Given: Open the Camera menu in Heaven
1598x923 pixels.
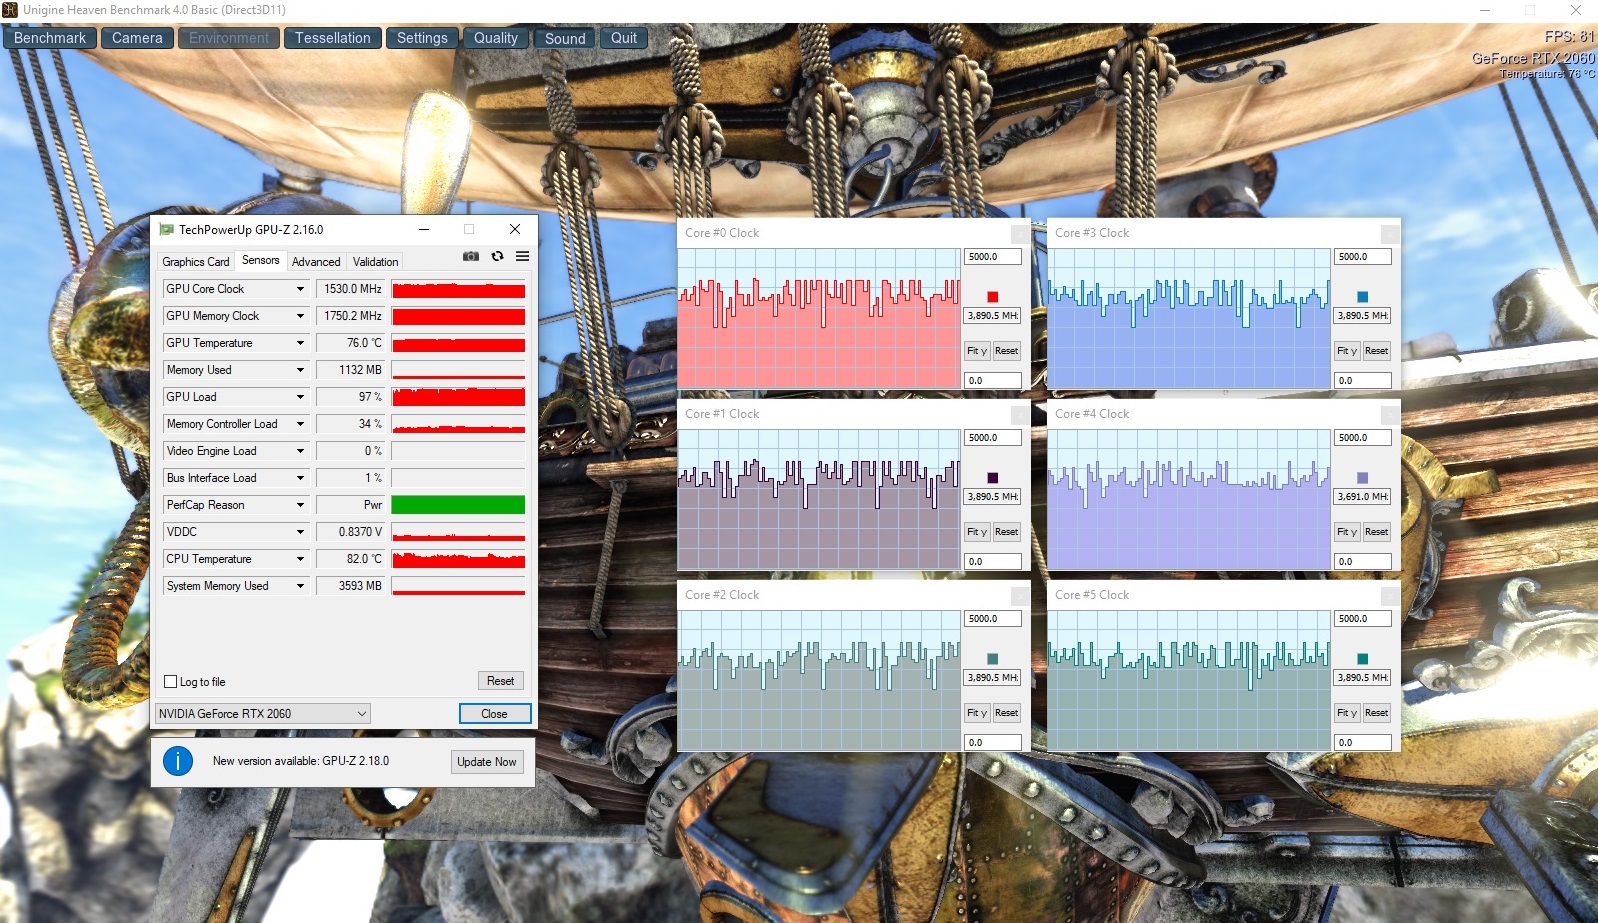Looking at the screenshot, I should 137,38.
